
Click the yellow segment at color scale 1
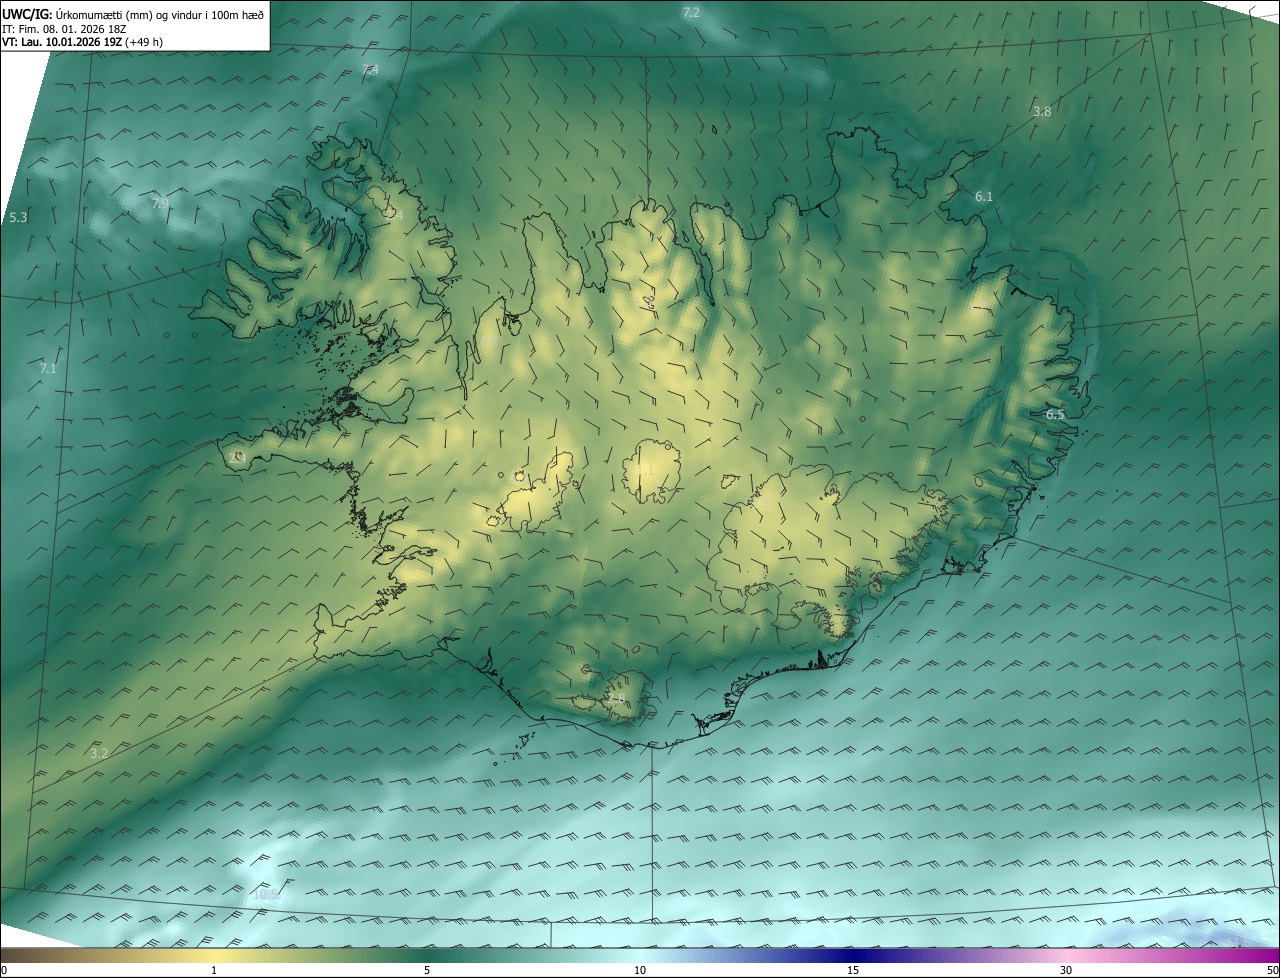tap(214, 955)
